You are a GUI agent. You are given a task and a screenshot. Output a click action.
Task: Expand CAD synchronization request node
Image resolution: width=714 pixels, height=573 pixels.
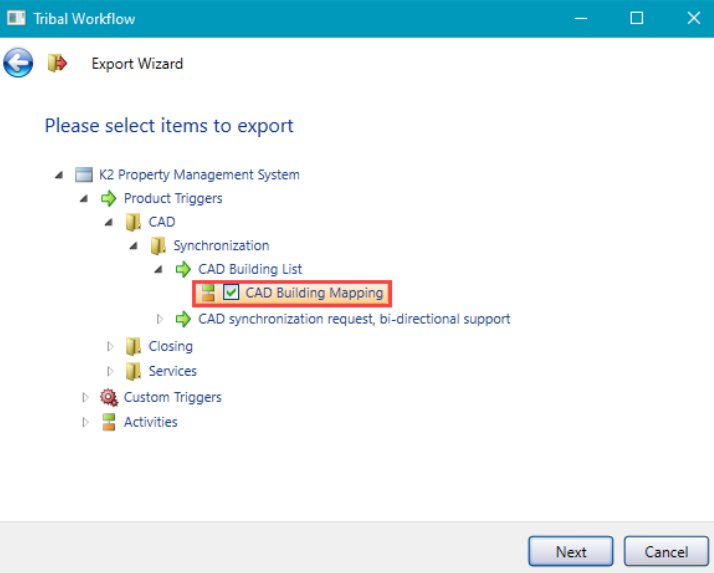[160, 319]
